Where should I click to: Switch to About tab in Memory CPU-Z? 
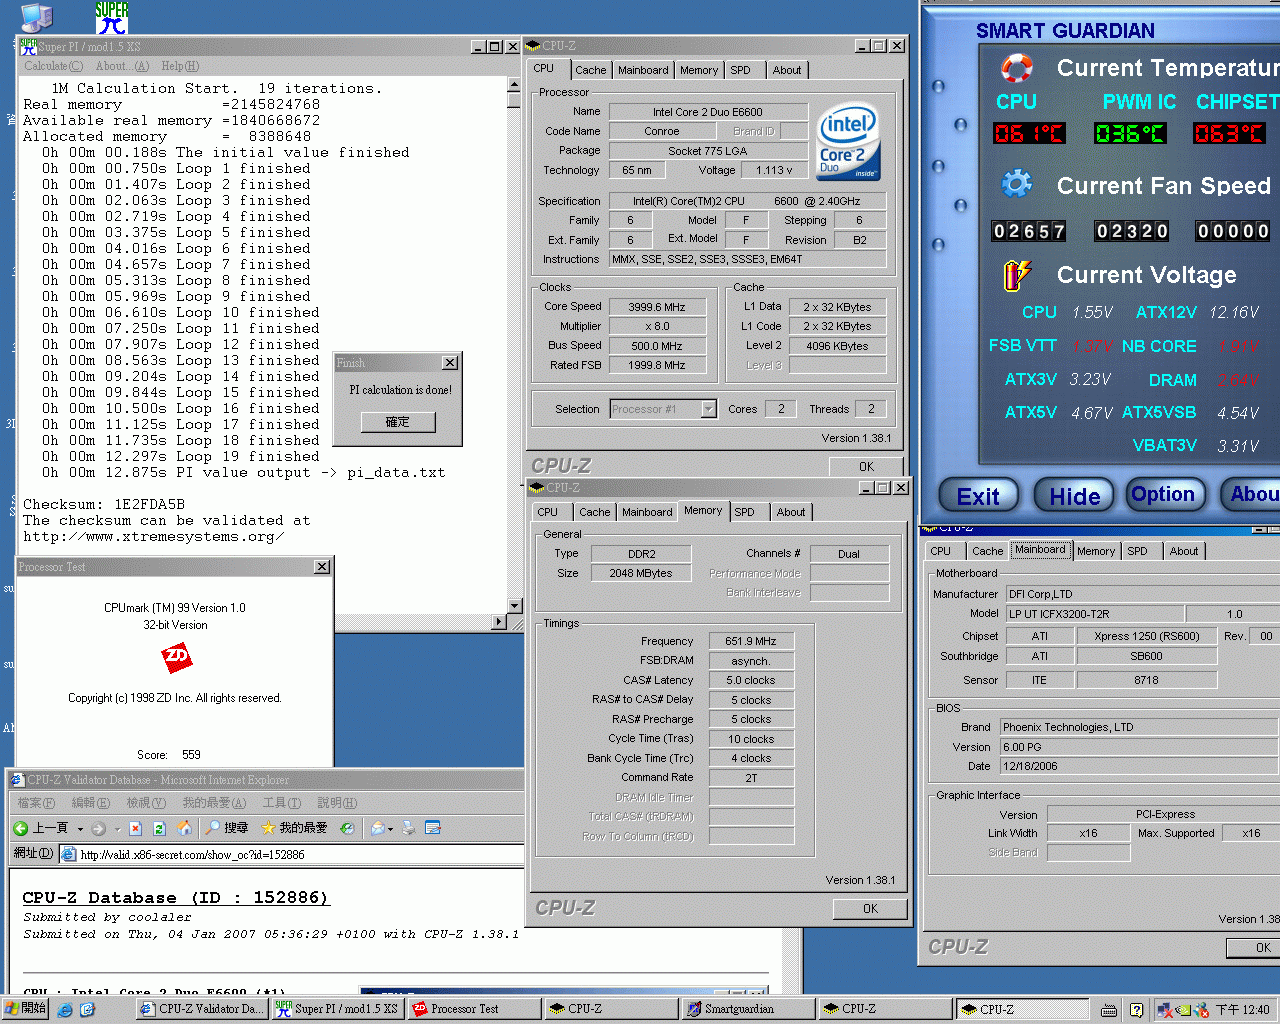pos(791,512)
